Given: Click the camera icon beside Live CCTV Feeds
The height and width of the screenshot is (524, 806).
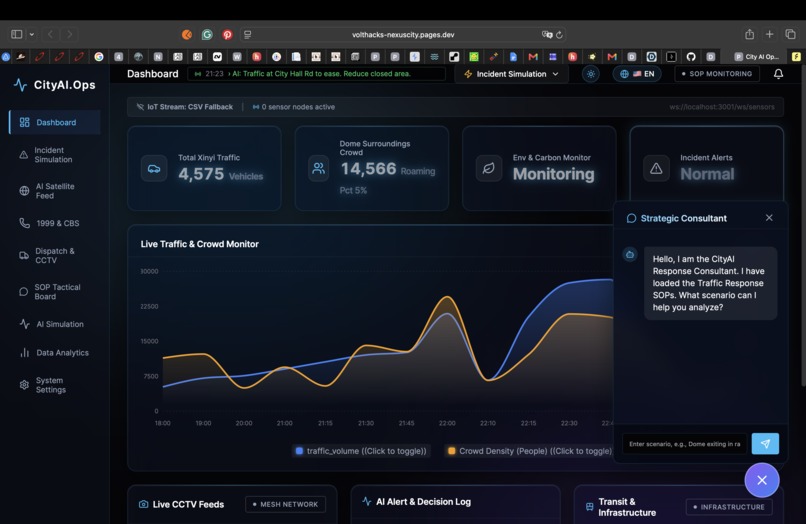Looking at the screenshot, I should [143, 504].
